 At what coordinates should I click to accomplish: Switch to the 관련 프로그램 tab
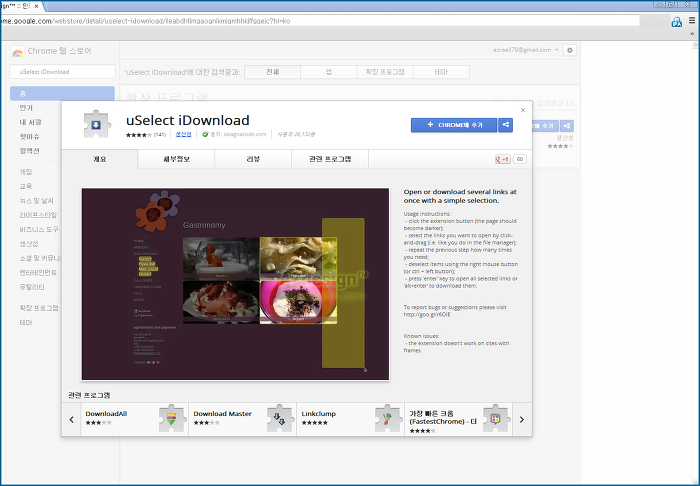click(330, 159)
